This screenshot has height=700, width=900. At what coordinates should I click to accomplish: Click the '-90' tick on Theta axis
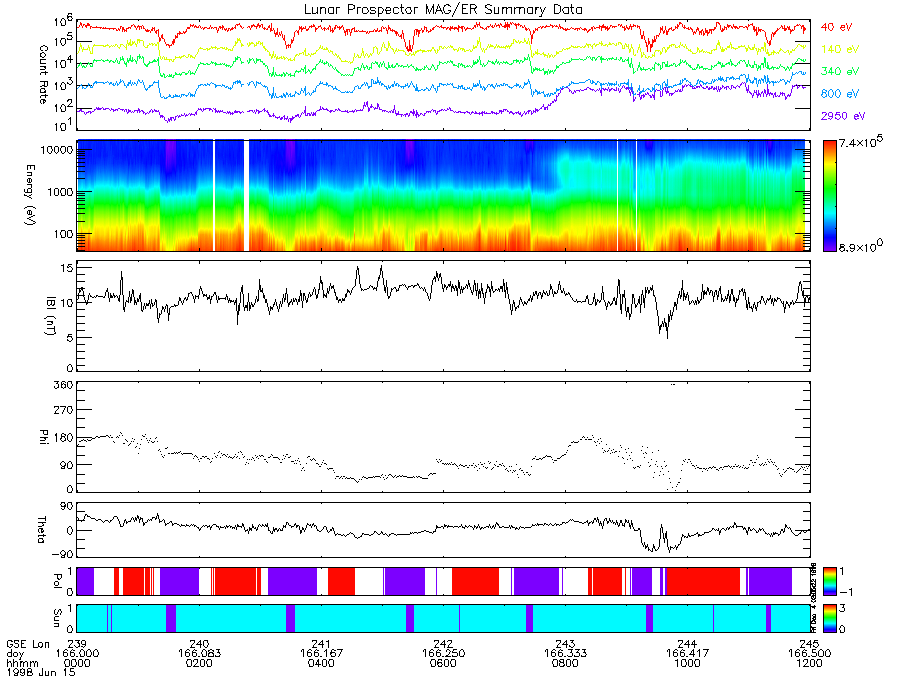(x=62, y=554)
